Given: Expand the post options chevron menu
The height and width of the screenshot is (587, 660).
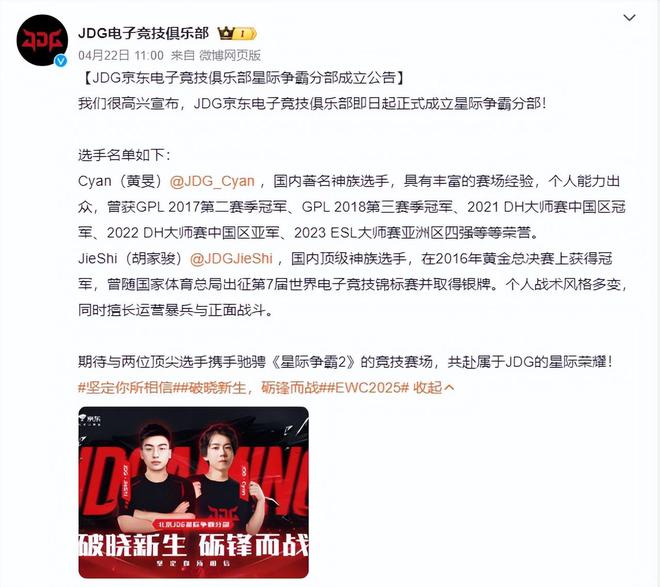Looking at the screenshot, I should [629, 18].
